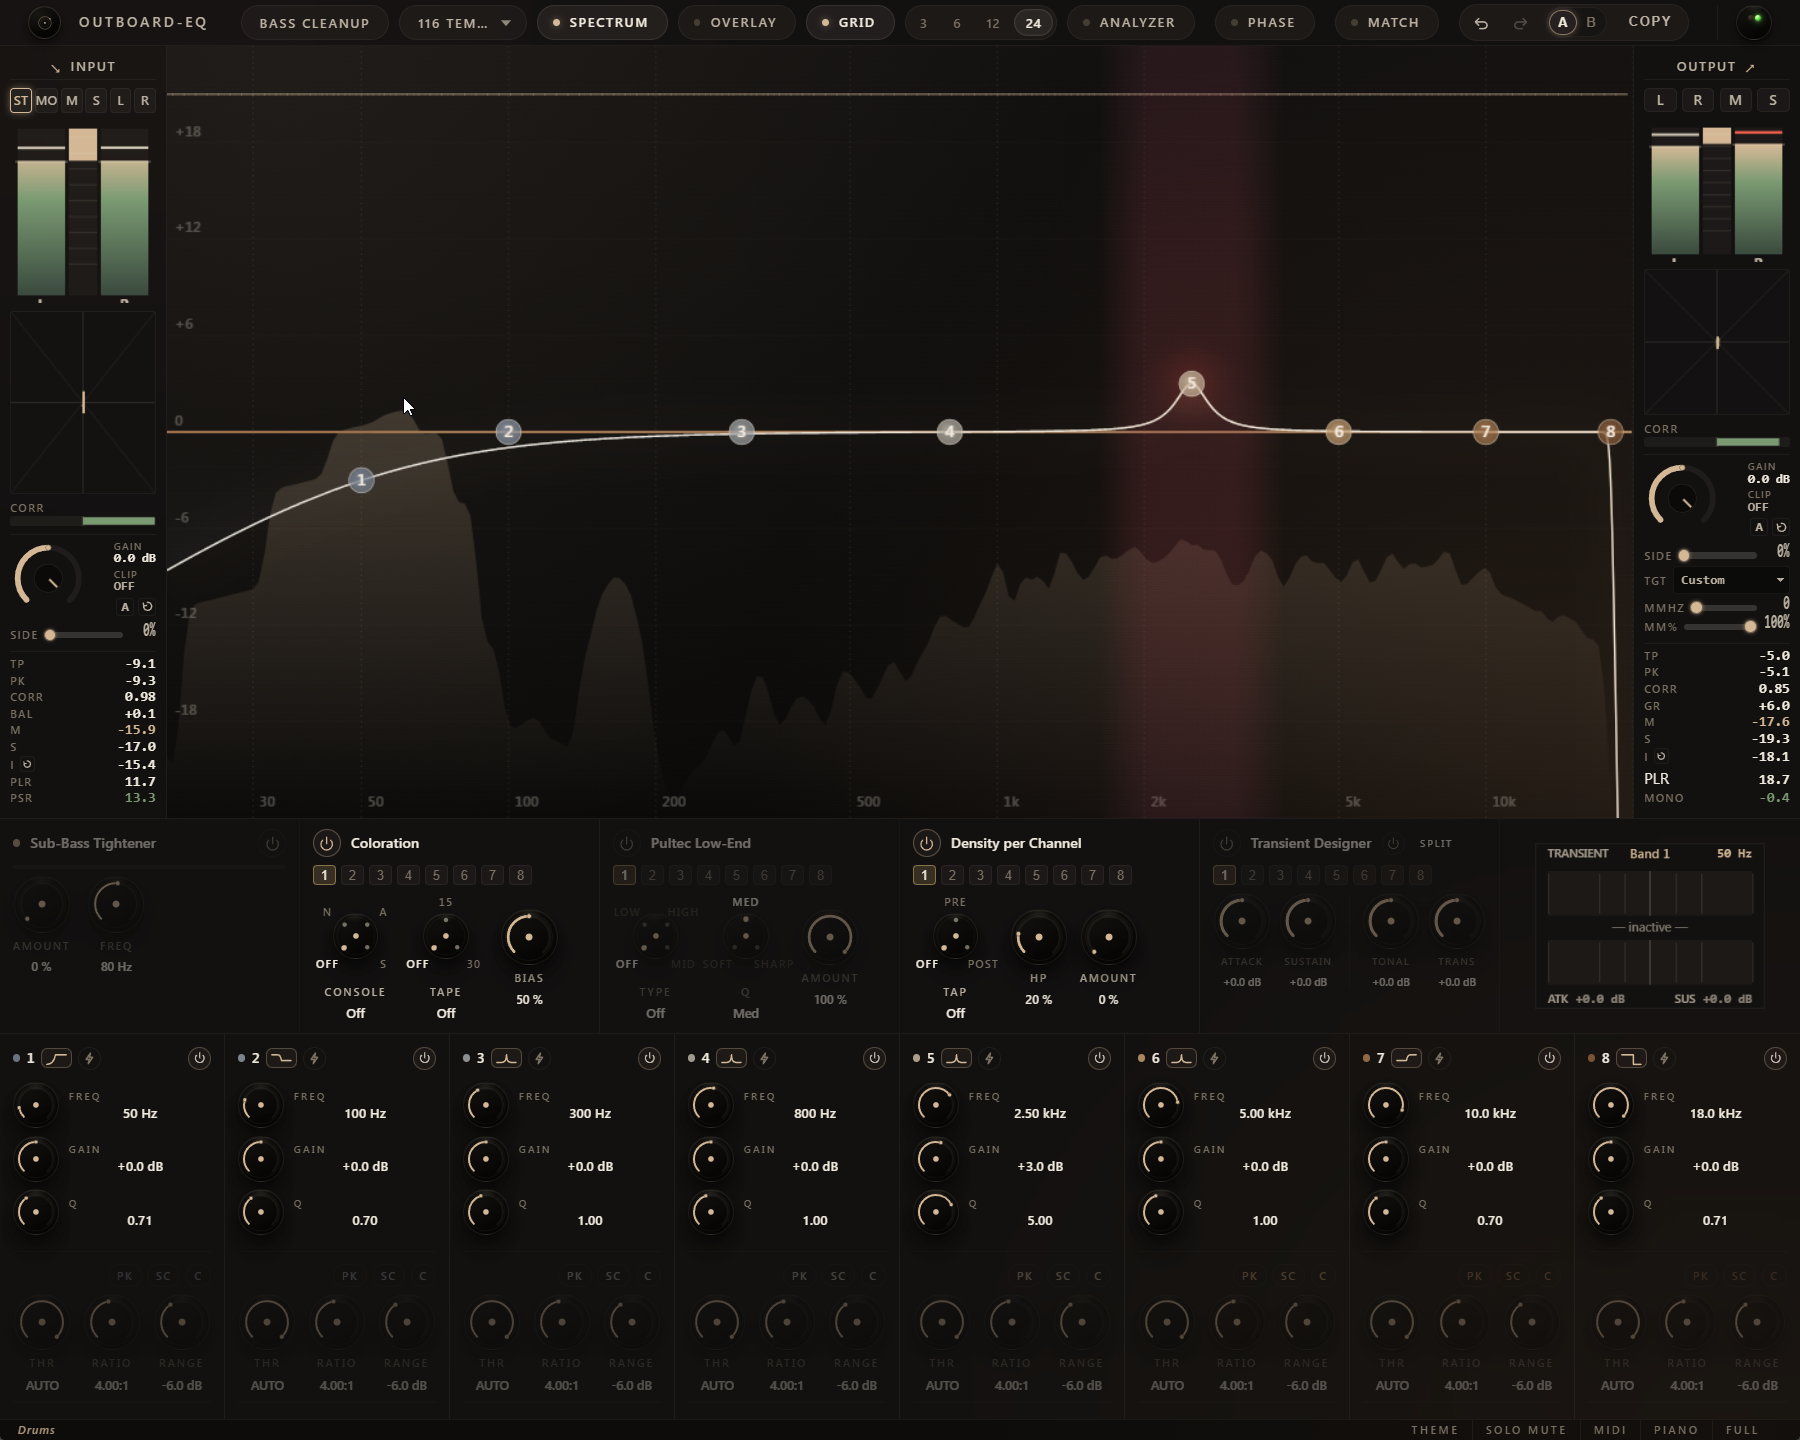This screenshot has height=1440, width=1800.
Task: Click the undo arrow icon
Action: click(1481, 23)
